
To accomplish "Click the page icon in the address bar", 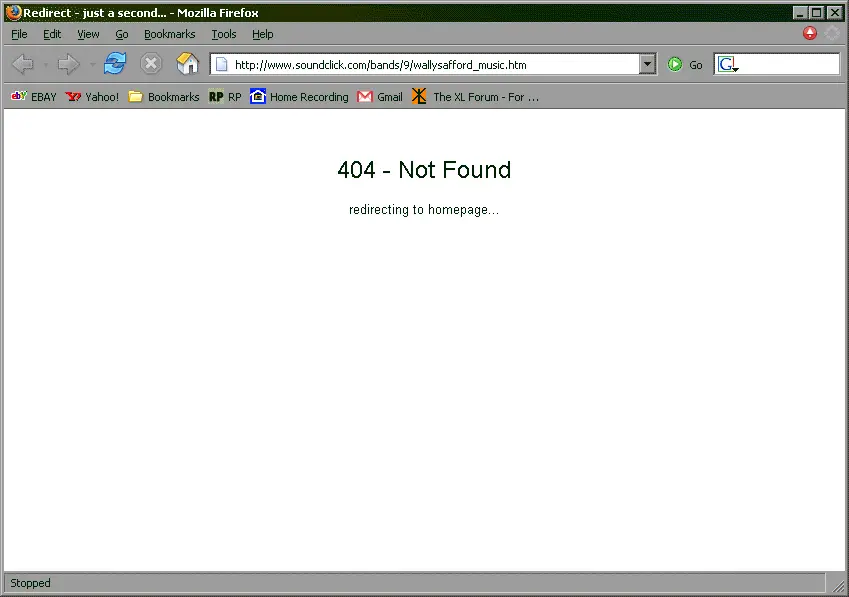I will [x=221, y=65].
